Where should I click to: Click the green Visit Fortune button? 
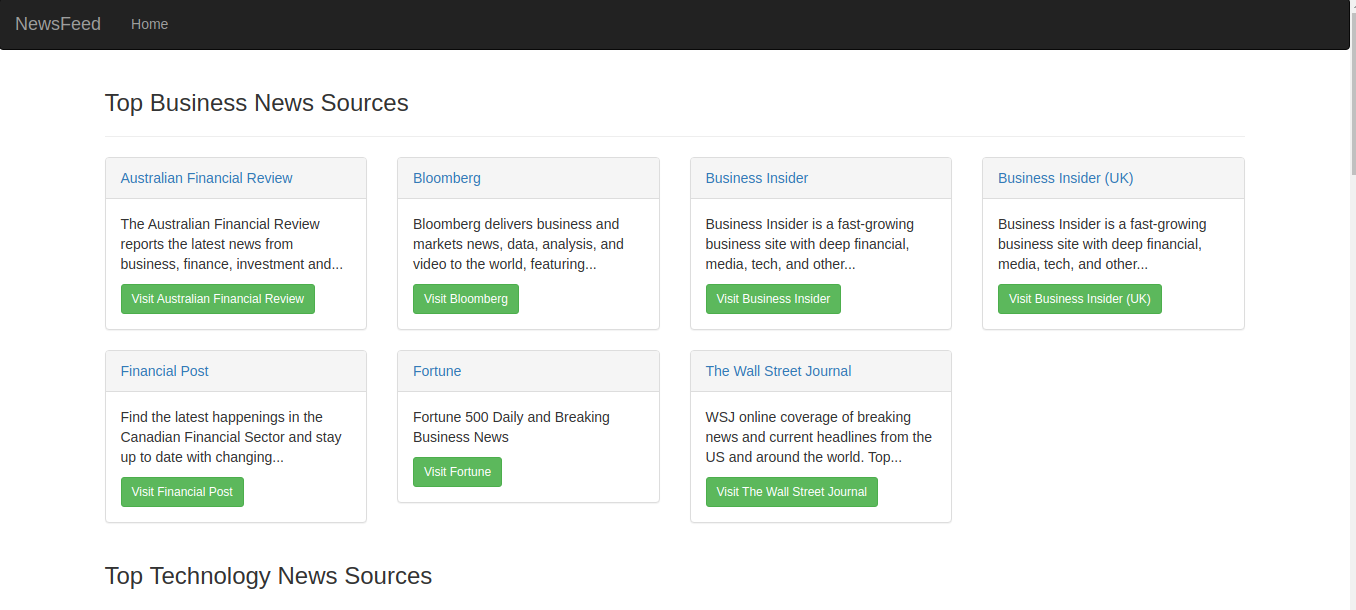tap(457, 472)
